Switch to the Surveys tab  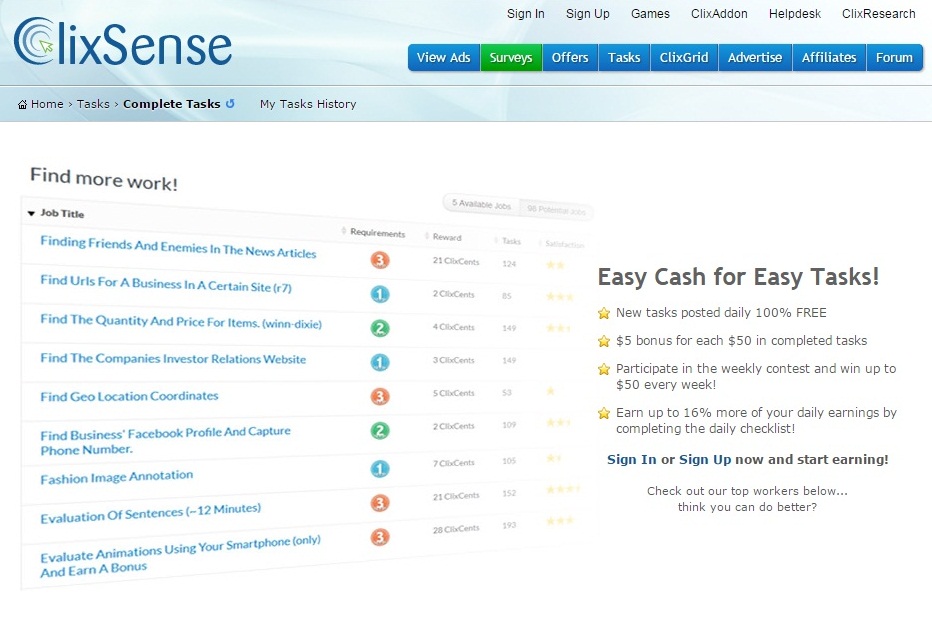click(510, 58)
